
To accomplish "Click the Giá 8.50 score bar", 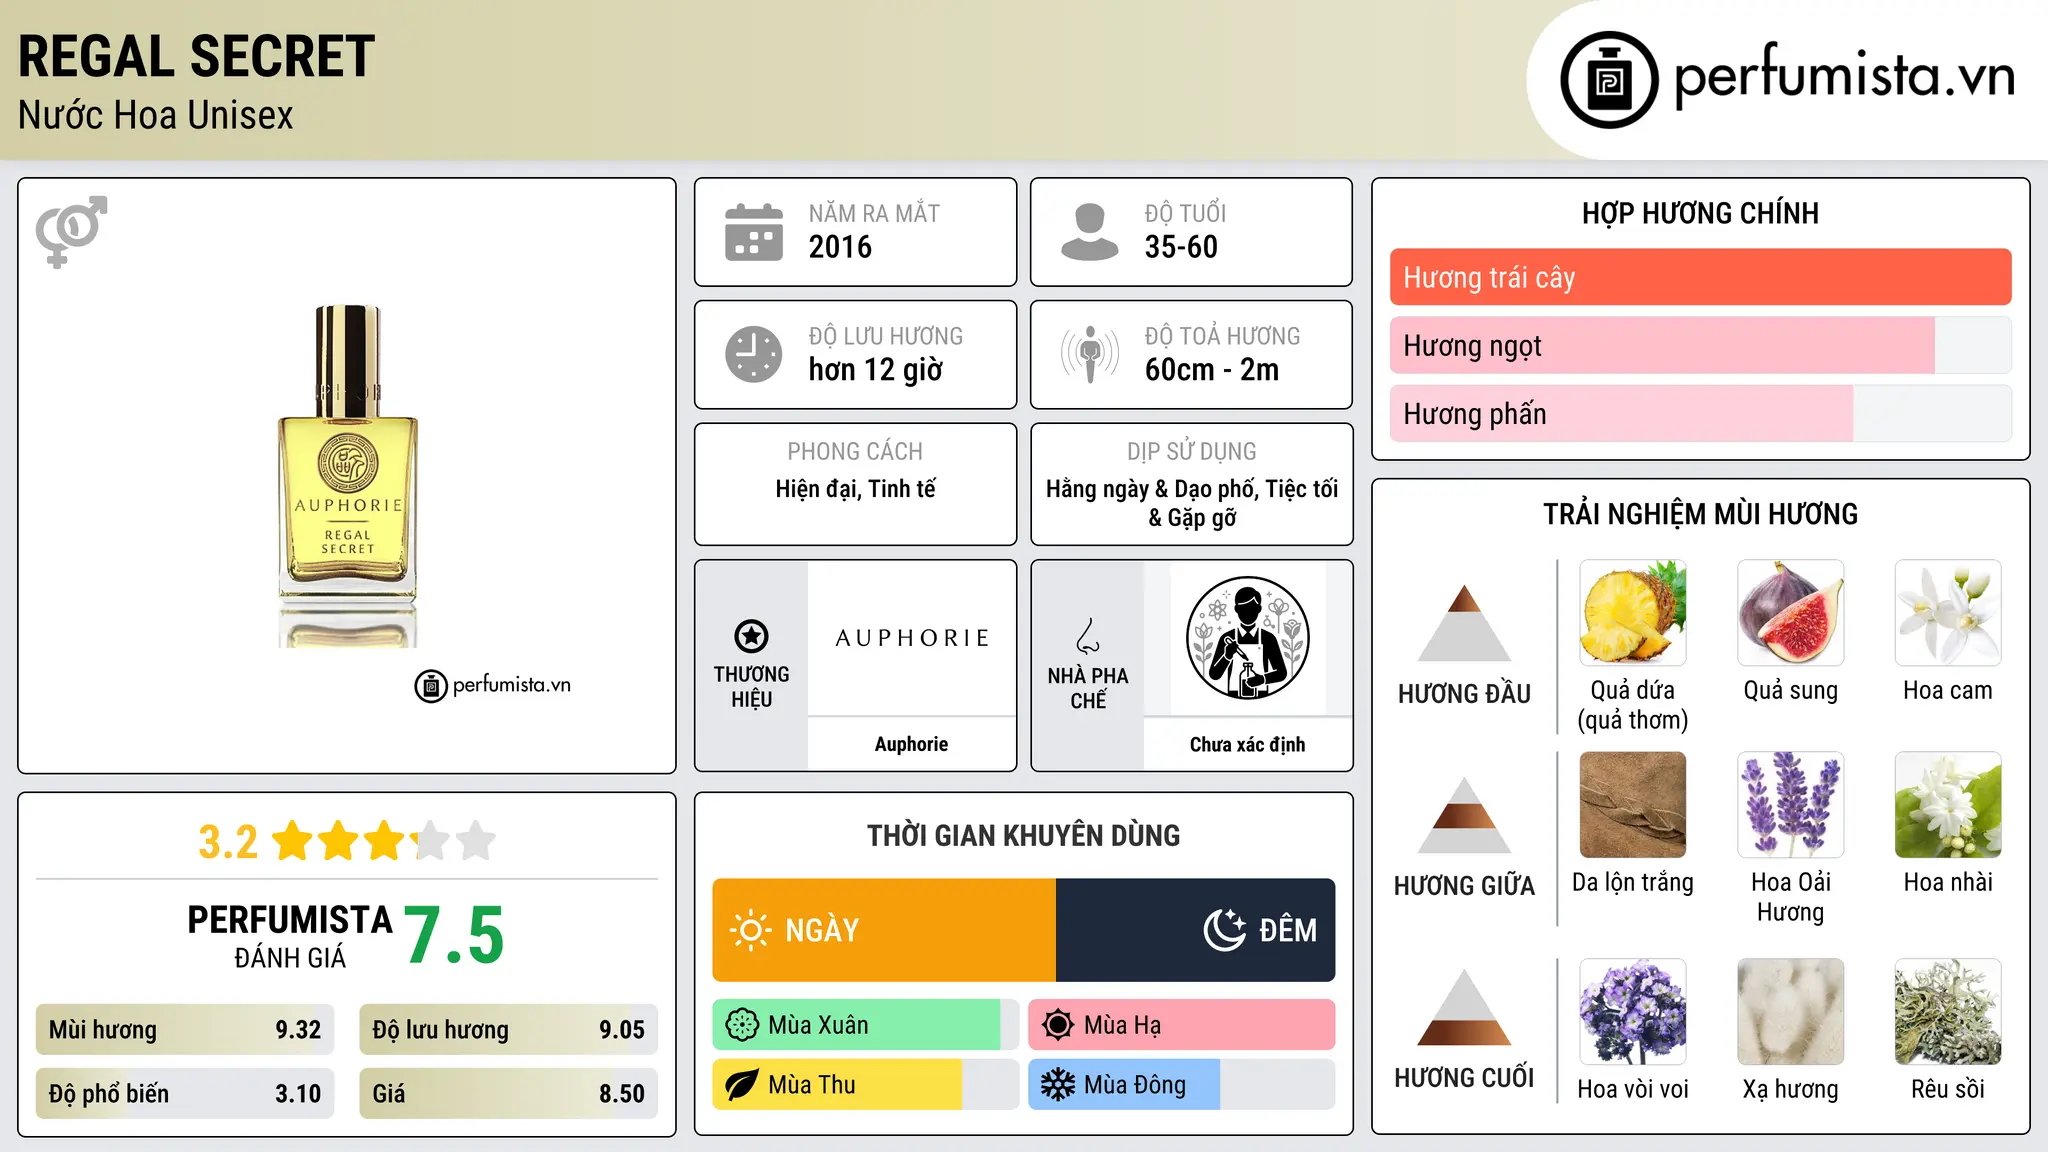I will point(508,1094).
